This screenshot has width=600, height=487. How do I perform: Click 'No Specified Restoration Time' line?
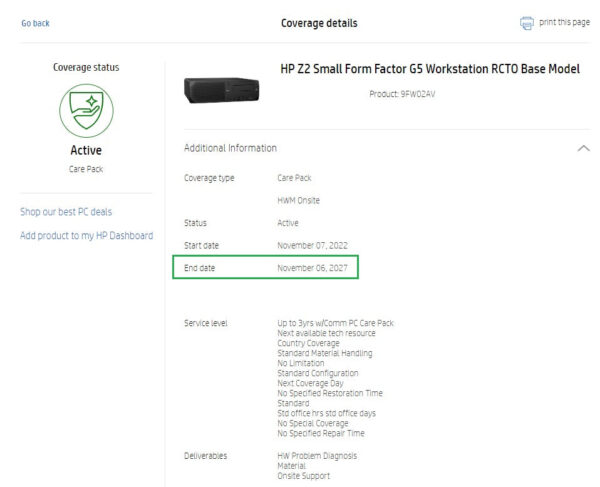330,393
